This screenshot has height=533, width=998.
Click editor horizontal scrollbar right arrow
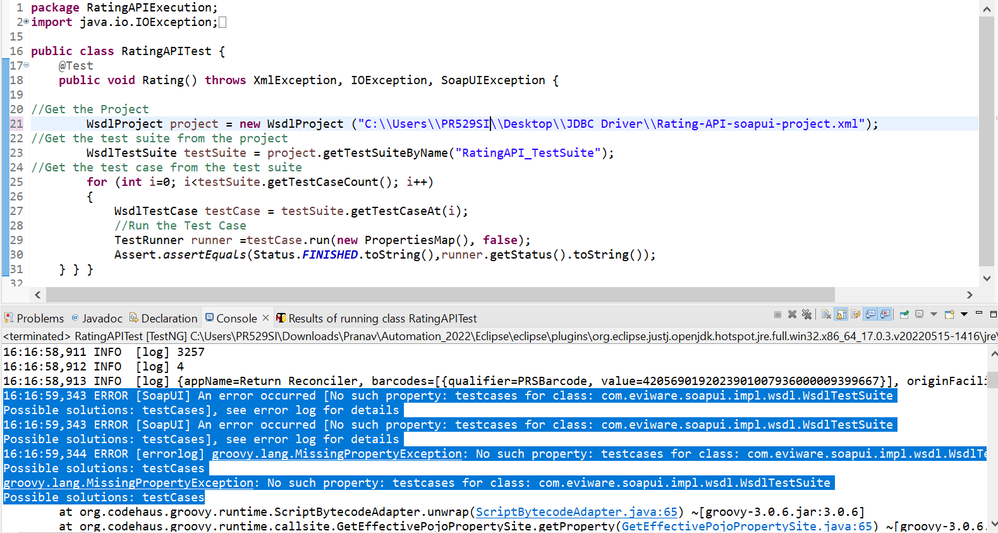point(970,295)
